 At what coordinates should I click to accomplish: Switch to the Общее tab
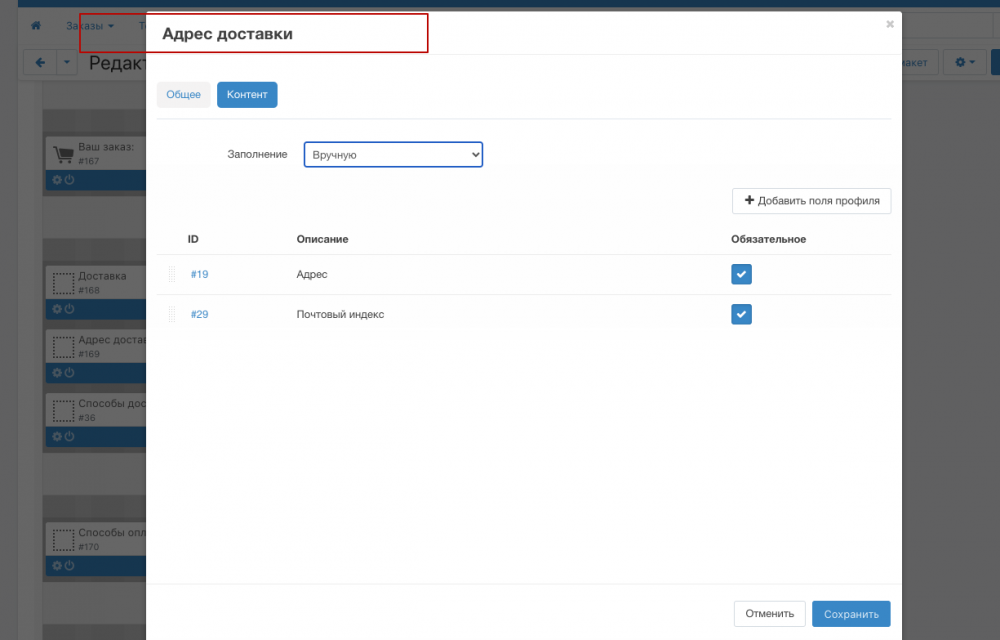tap(183, 95)
